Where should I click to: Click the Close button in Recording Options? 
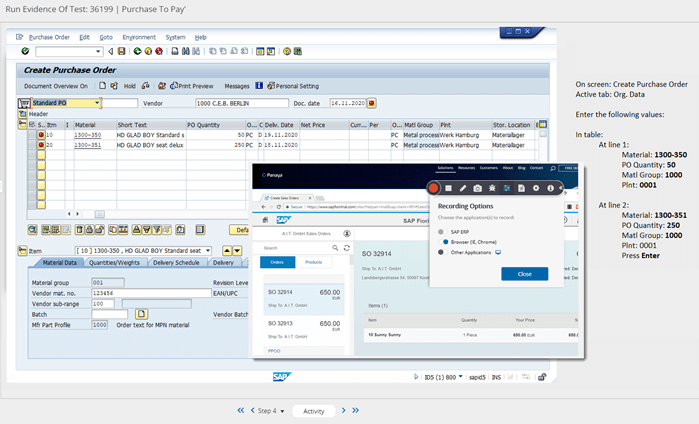click(x=525, y=274)
